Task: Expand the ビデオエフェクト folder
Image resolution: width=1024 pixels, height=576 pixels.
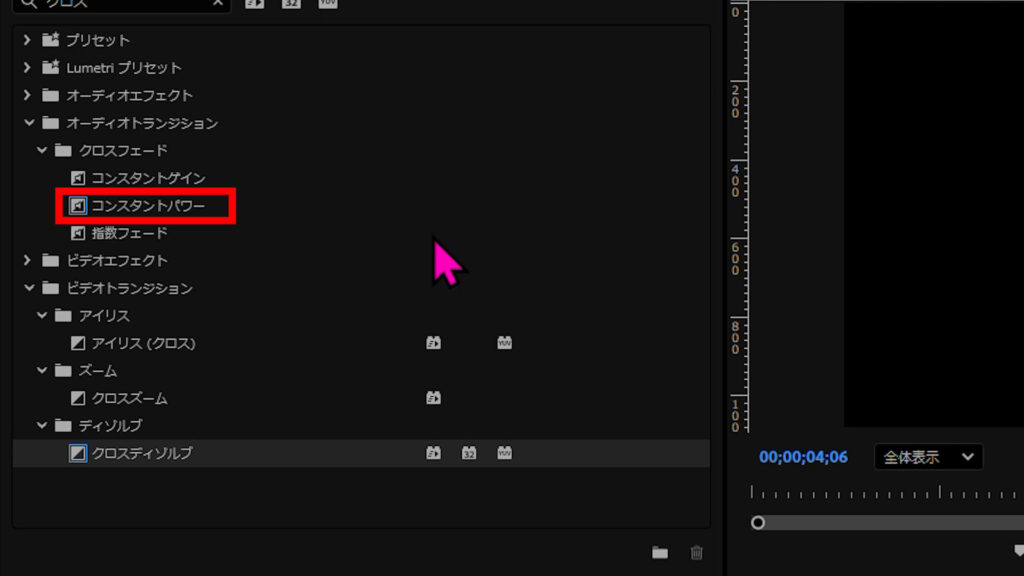Action: (27, 260)
